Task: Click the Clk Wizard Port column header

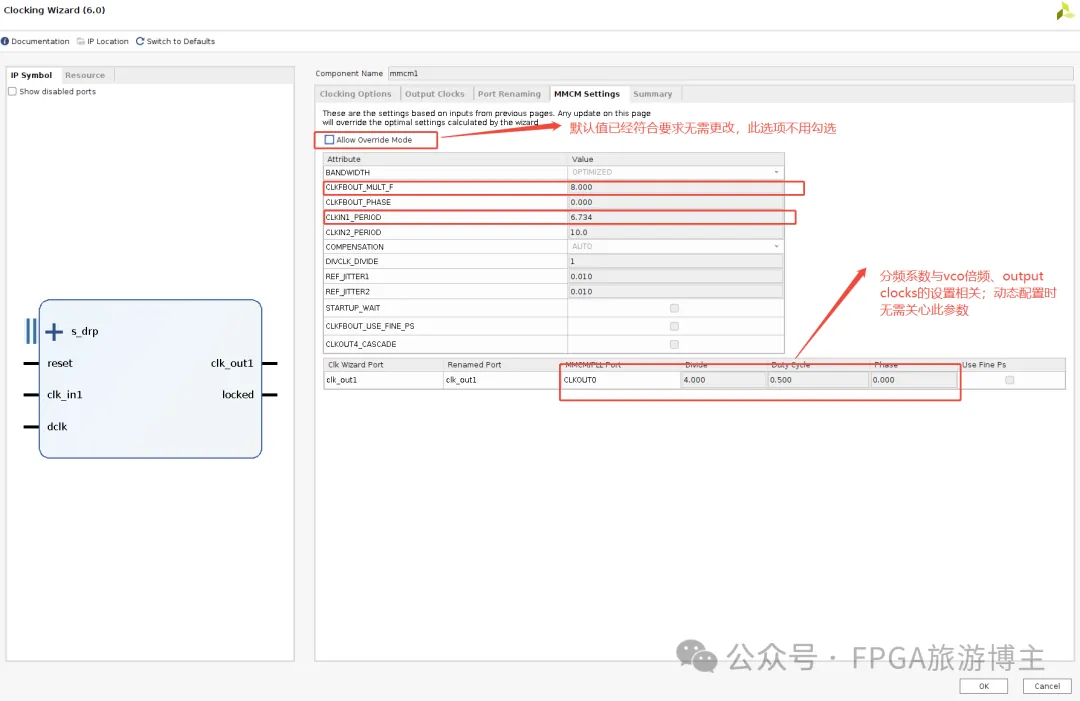Action: 384,365
